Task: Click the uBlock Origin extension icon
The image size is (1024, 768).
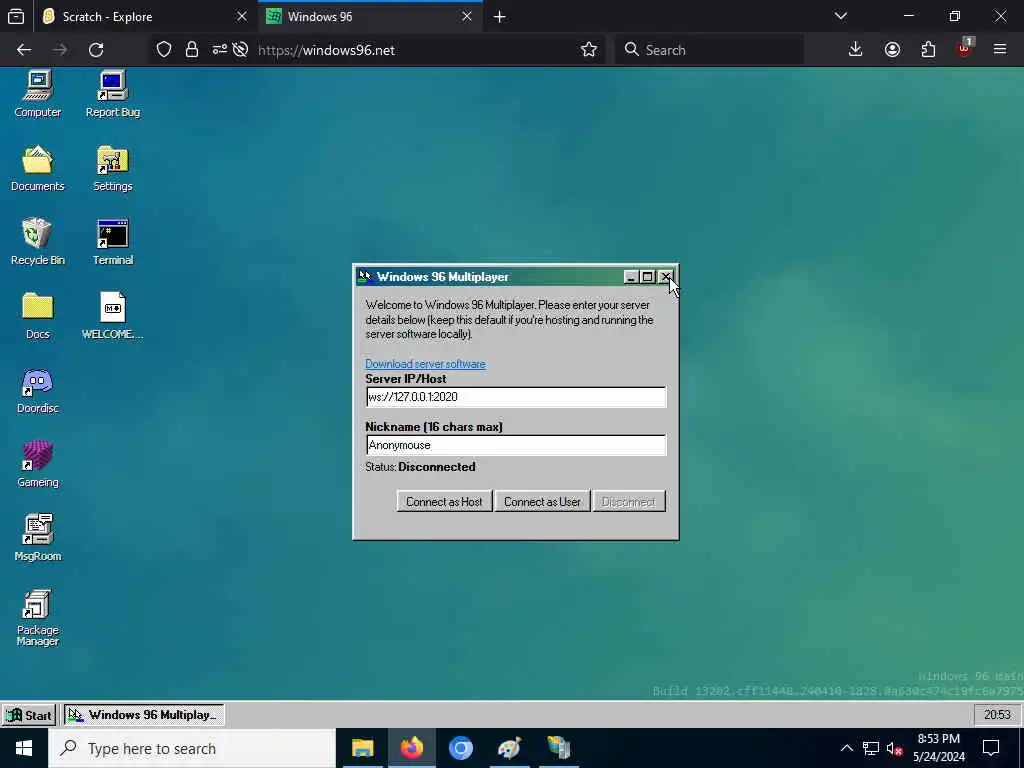Action: coord(965,48)
